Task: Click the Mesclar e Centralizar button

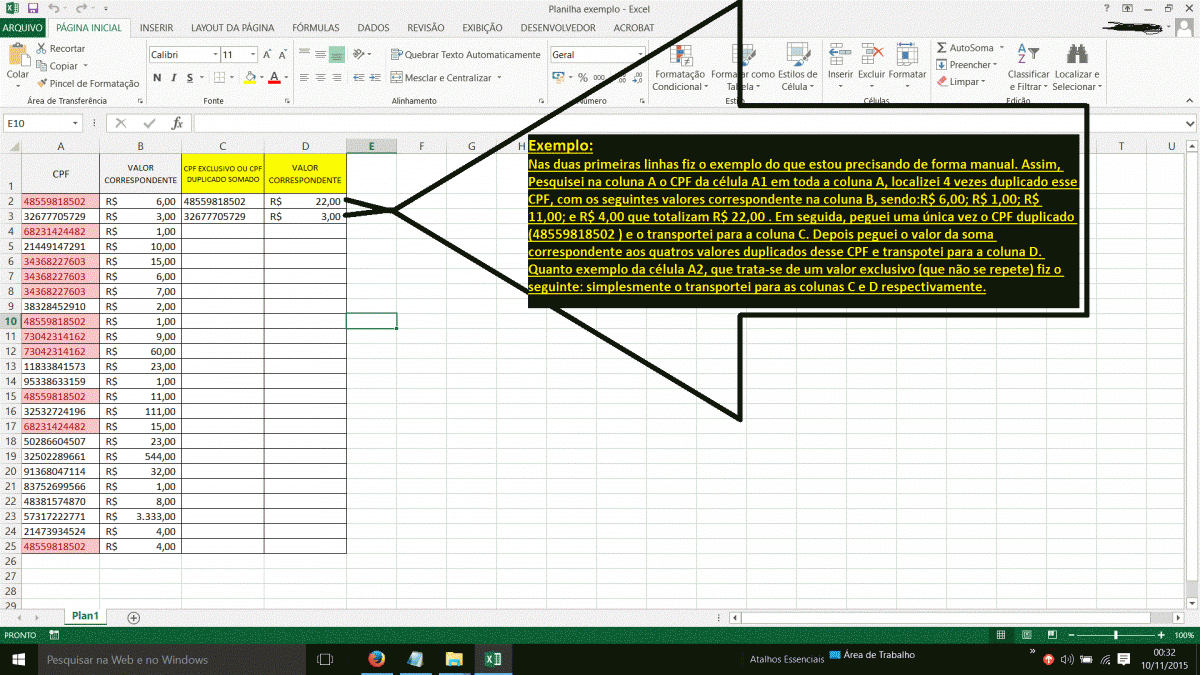Action: pos(448,78)
